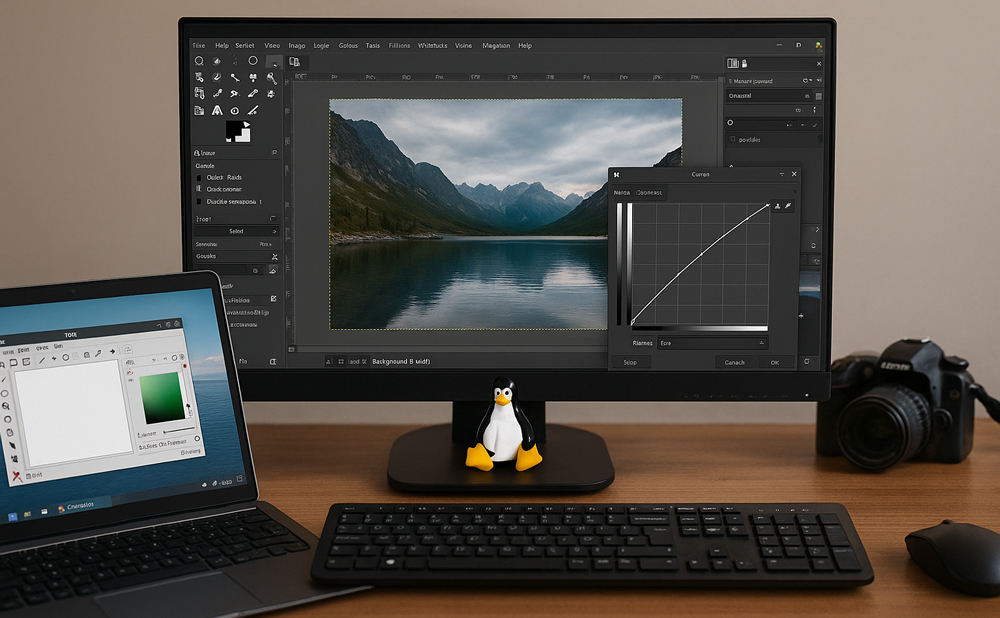Click the highlighted active tool in toolbox first row

pyautogui.click(x=274, y=61)
